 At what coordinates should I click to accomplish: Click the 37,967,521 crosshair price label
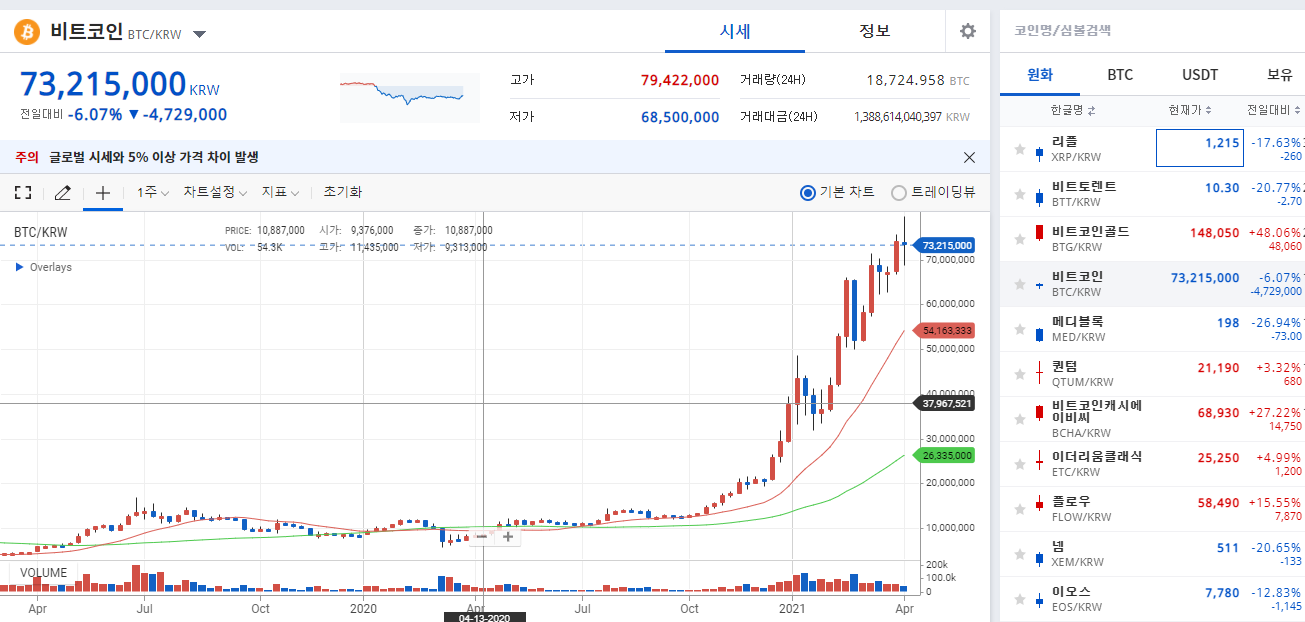(x=943, y=403)
